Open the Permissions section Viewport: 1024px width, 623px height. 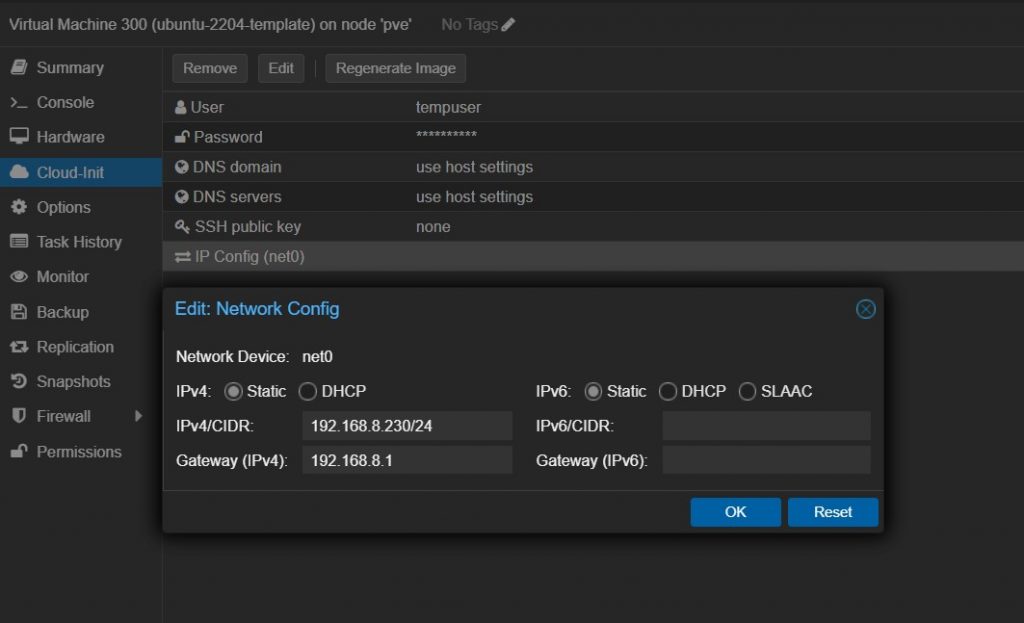coord(78,452)
